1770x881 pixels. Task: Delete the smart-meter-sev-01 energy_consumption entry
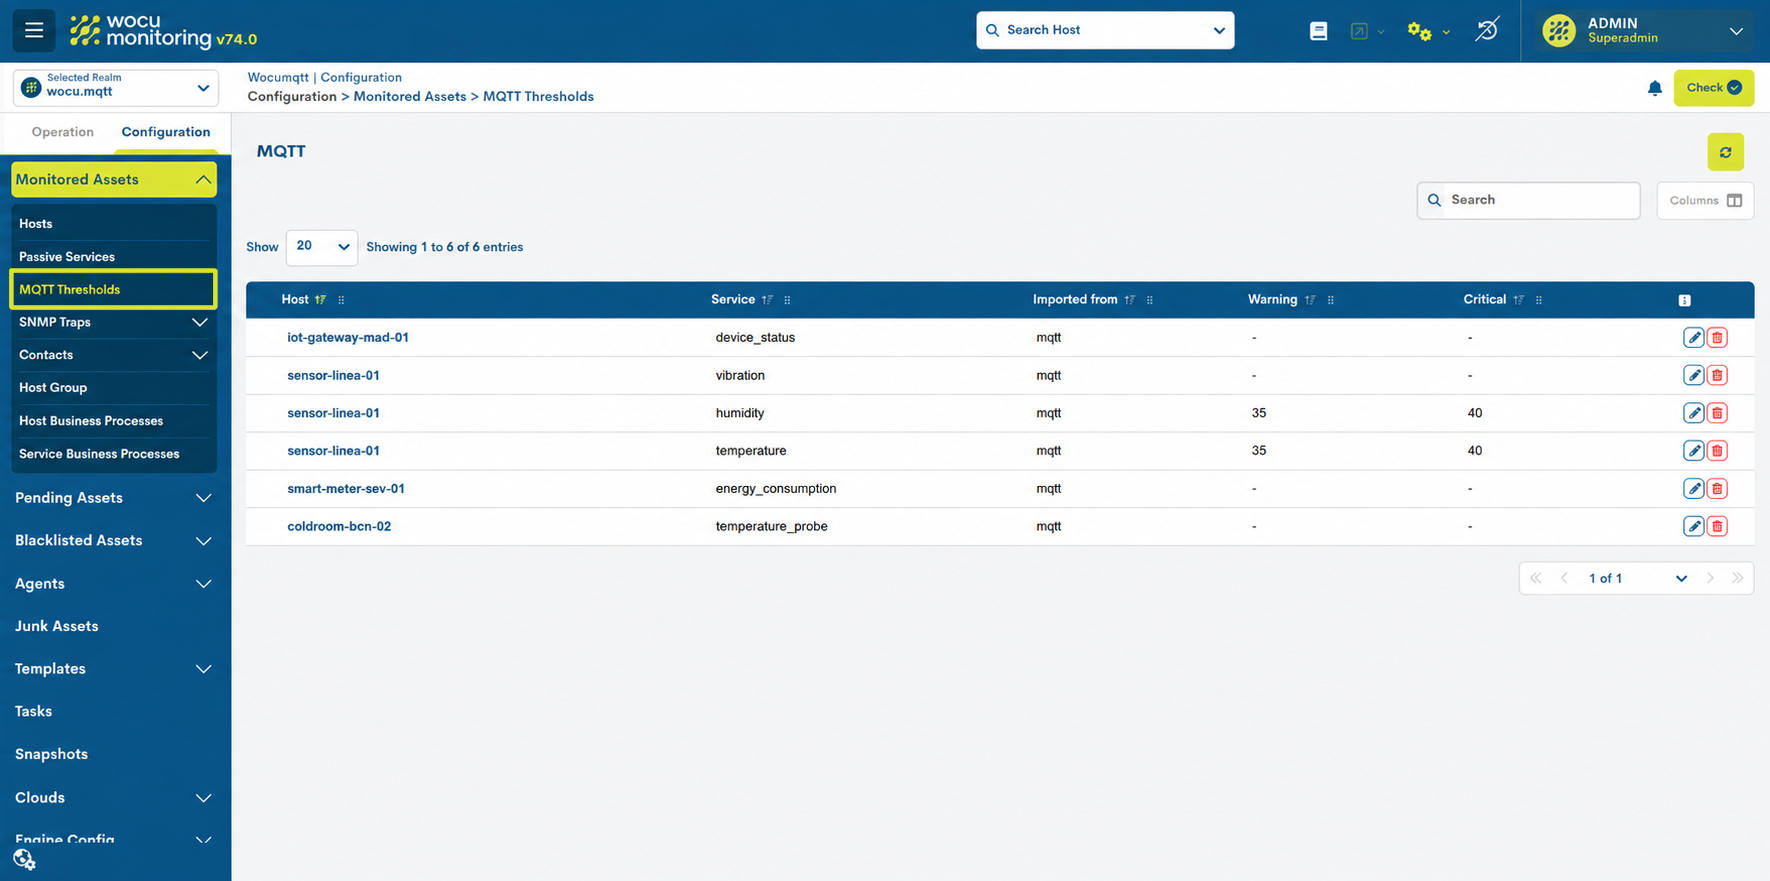click(x=1717, y=489)
